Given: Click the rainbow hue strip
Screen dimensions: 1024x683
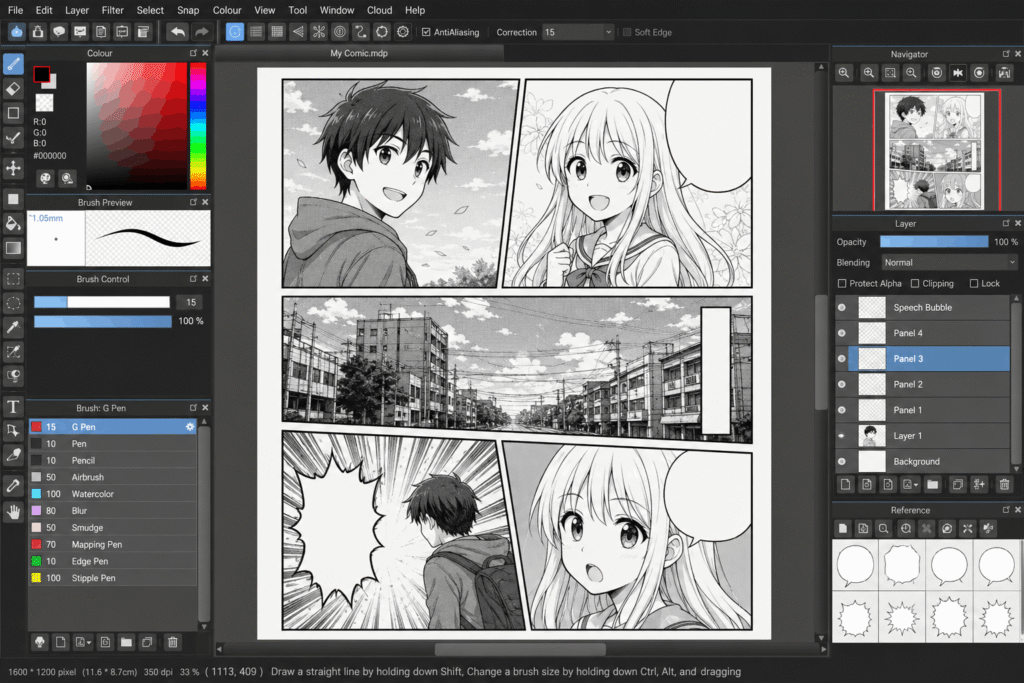Looking at the screenshot, I should click(x=198, y=125).
